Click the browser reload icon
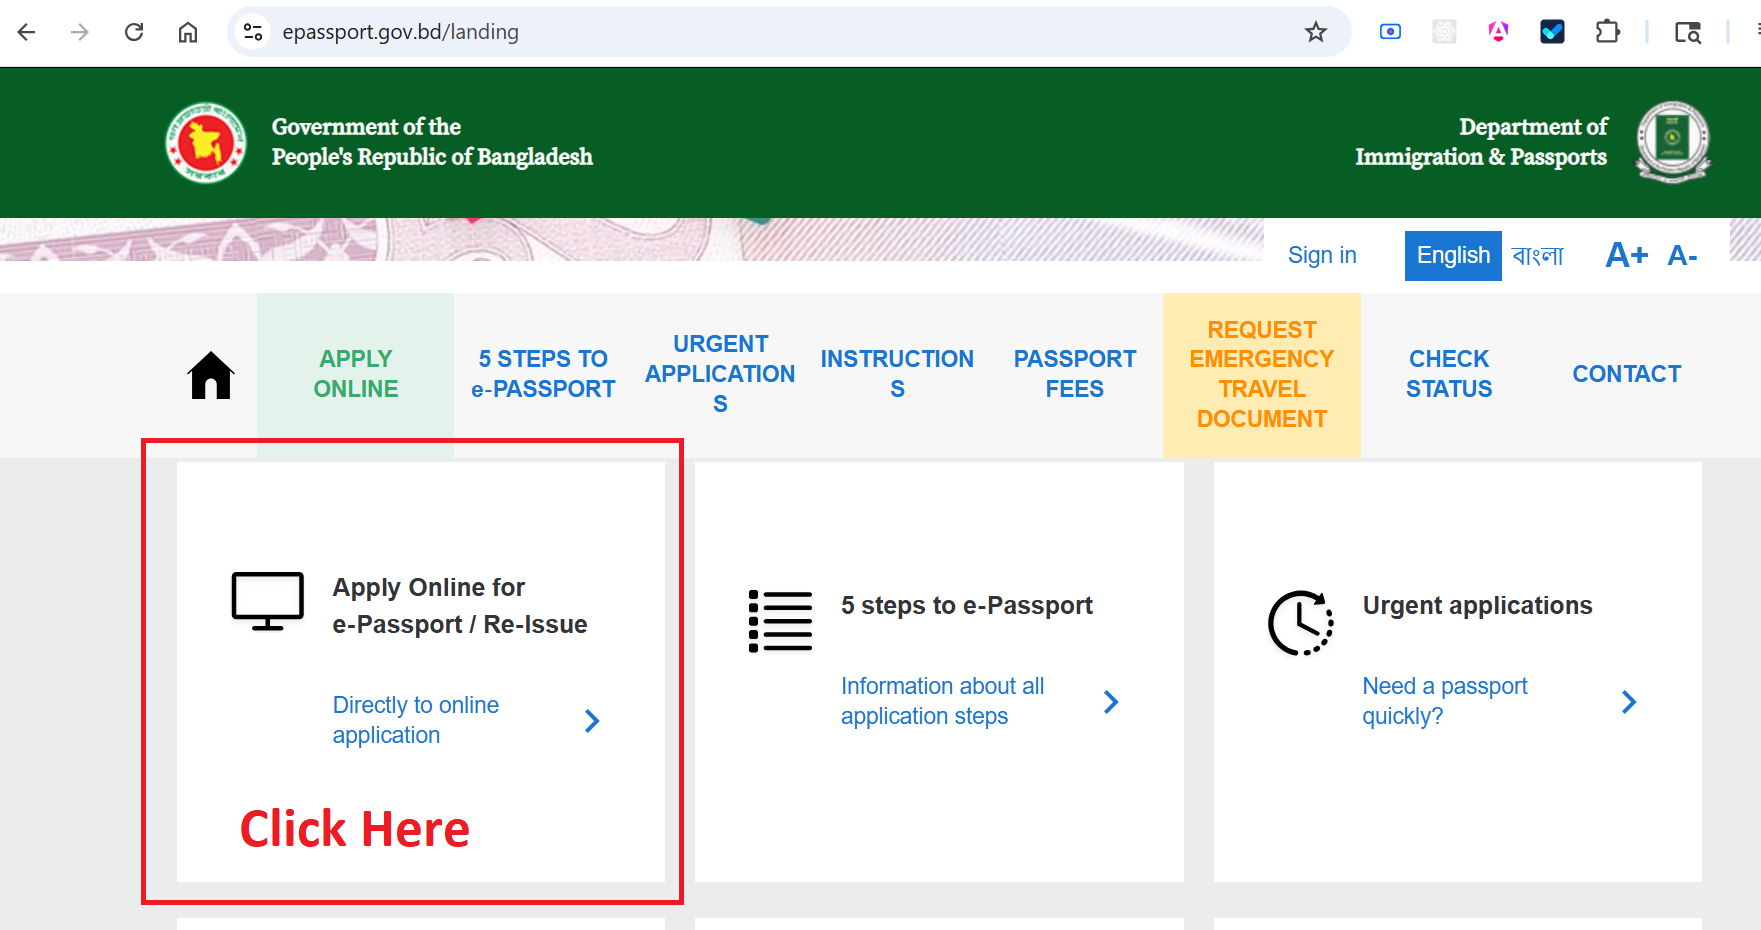 (134, 32)
